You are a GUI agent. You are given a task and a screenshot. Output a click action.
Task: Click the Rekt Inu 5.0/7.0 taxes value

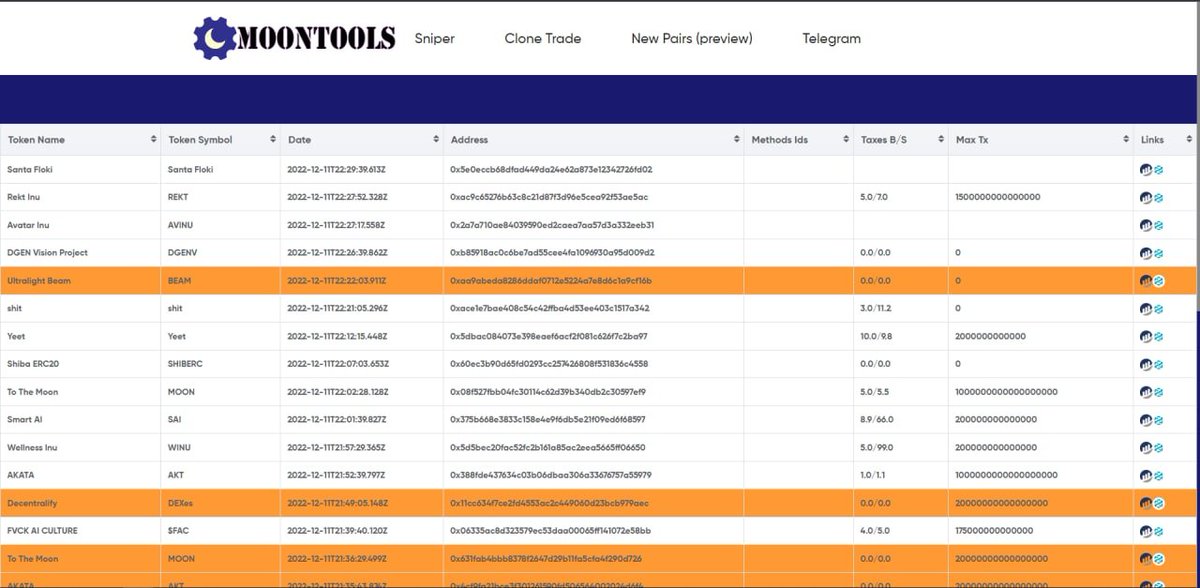point(874,198)
